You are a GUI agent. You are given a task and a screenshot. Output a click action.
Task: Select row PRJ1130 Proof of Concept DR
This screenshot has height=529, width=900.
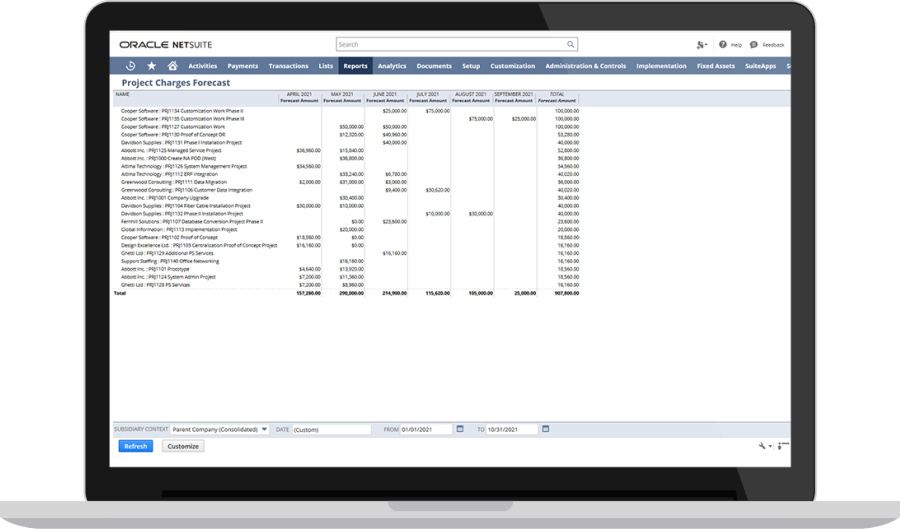pos(347,135)
